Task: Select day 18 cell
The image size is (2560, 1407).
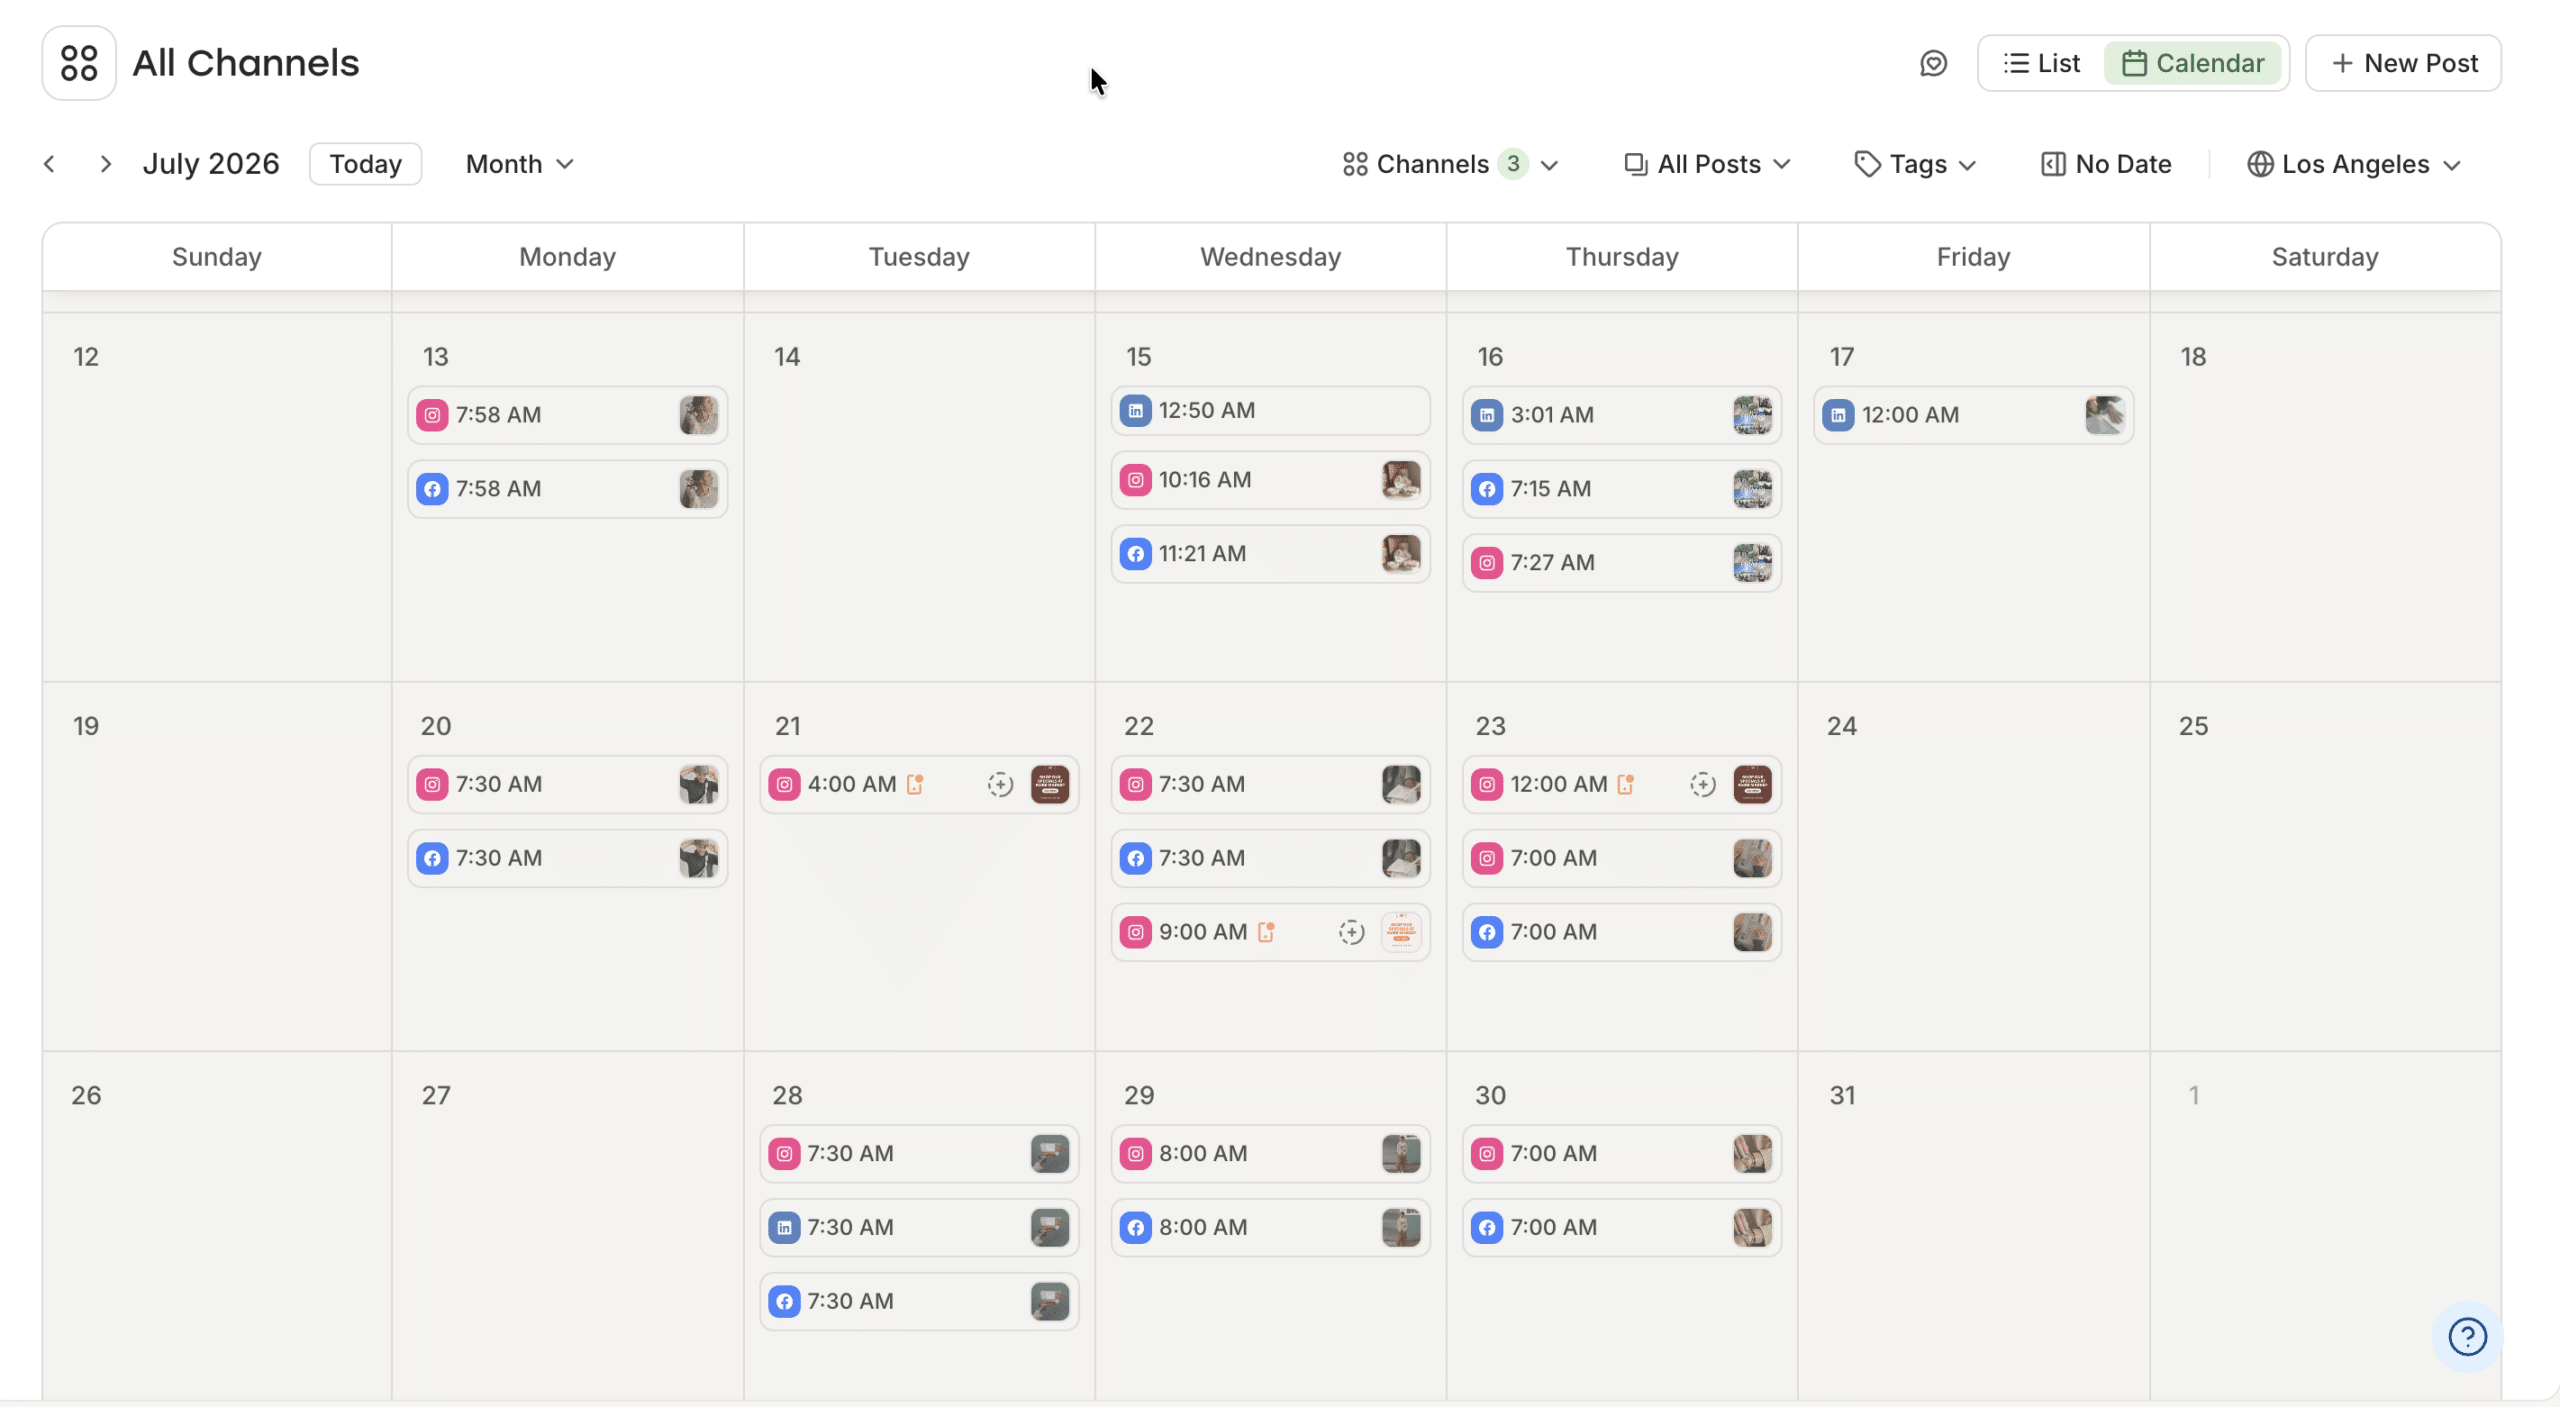Action: [x=2324, y=498]
